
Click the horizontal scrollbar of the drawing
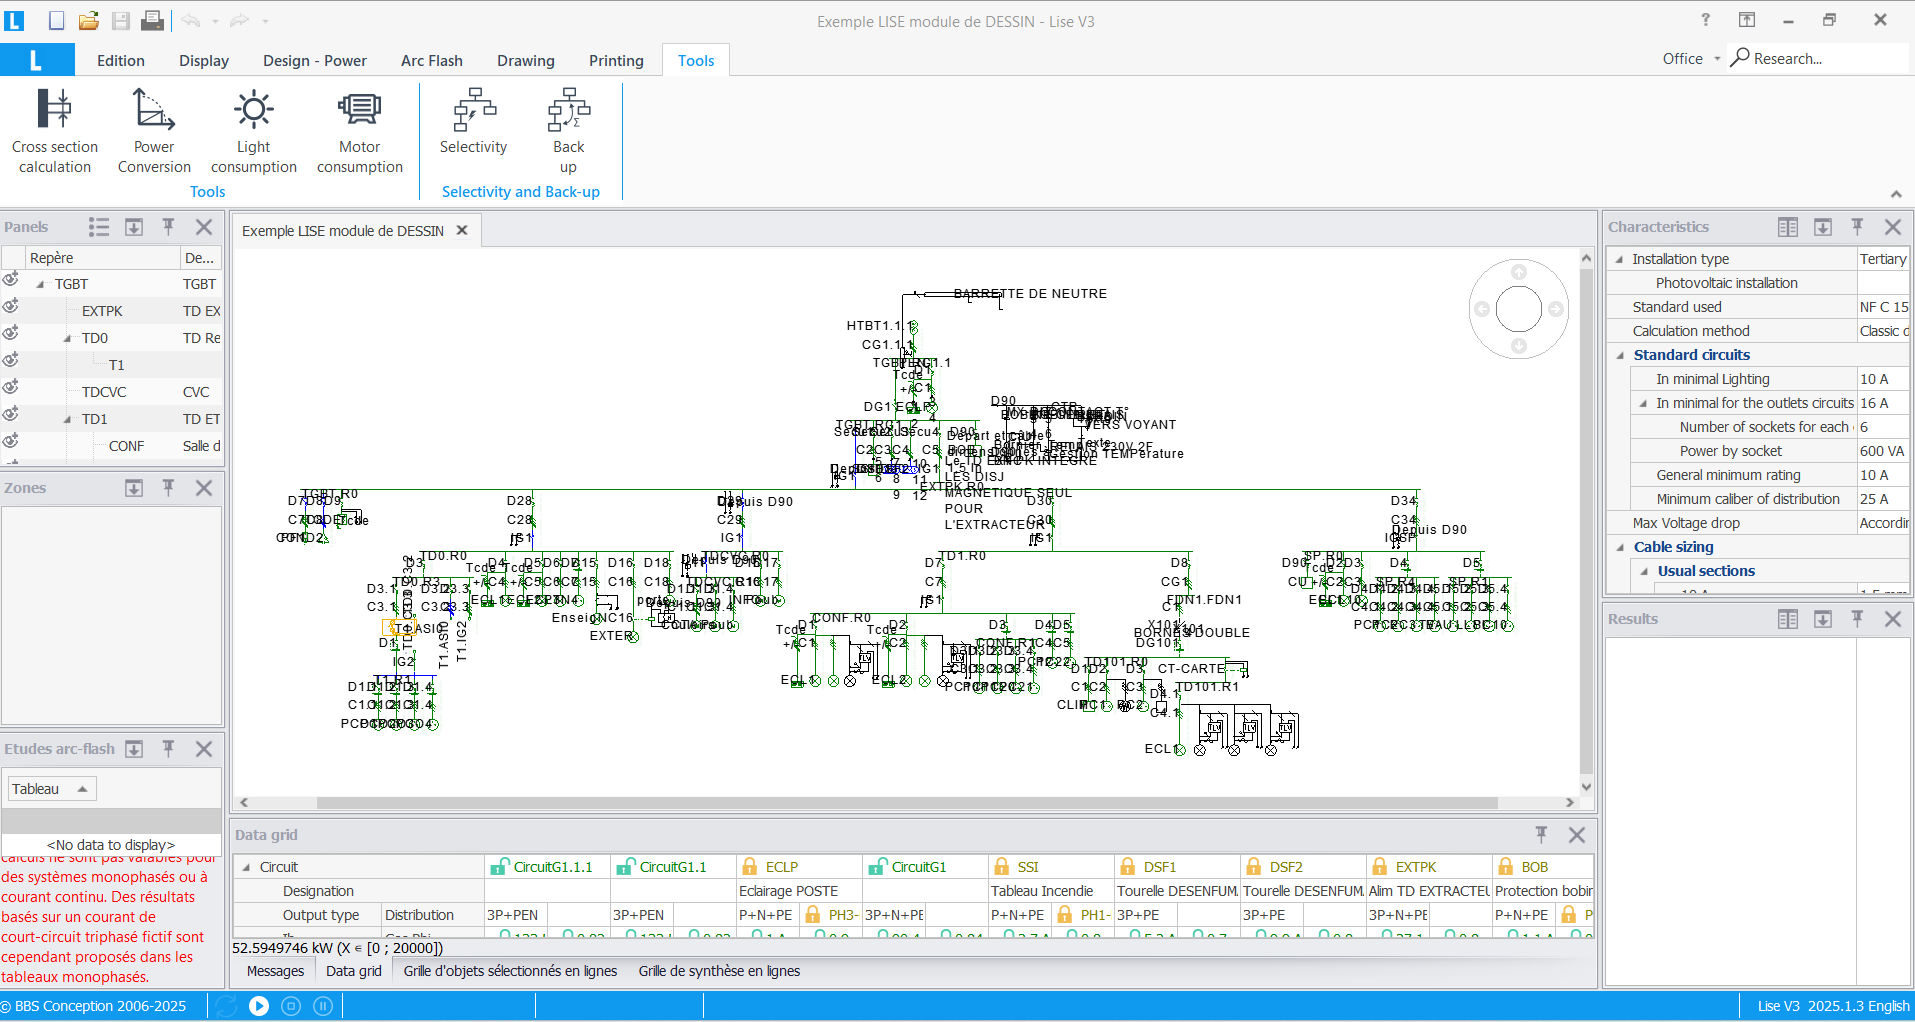point(907,802)
